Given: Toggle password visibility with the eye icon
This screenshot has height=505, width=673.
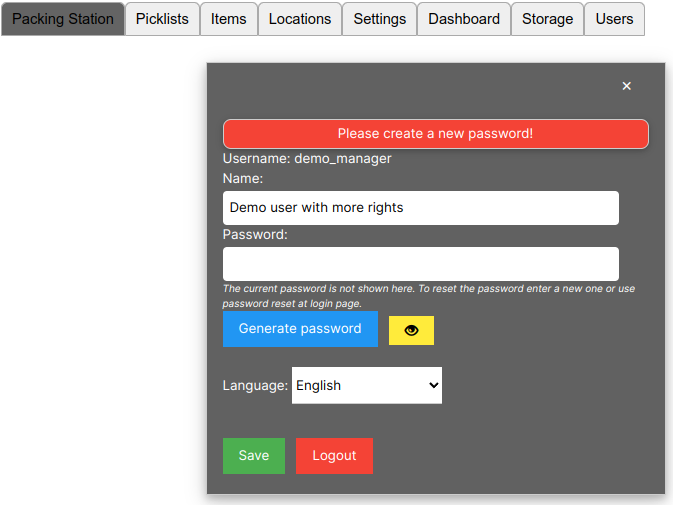Looking at the screenshot, I should click(x=411, y=330).
